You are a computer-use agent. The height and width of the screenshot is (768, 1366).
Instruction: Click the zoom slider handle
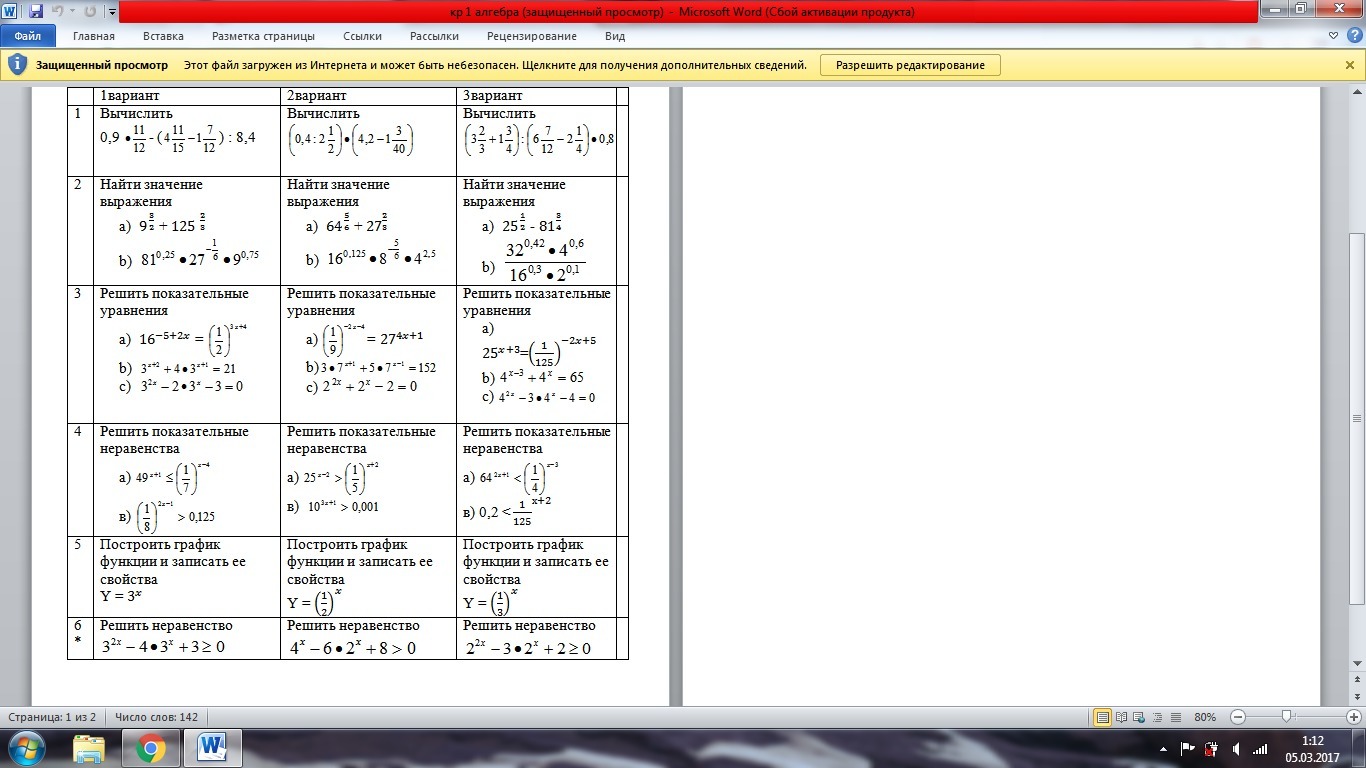click(x=1287, y=717)
